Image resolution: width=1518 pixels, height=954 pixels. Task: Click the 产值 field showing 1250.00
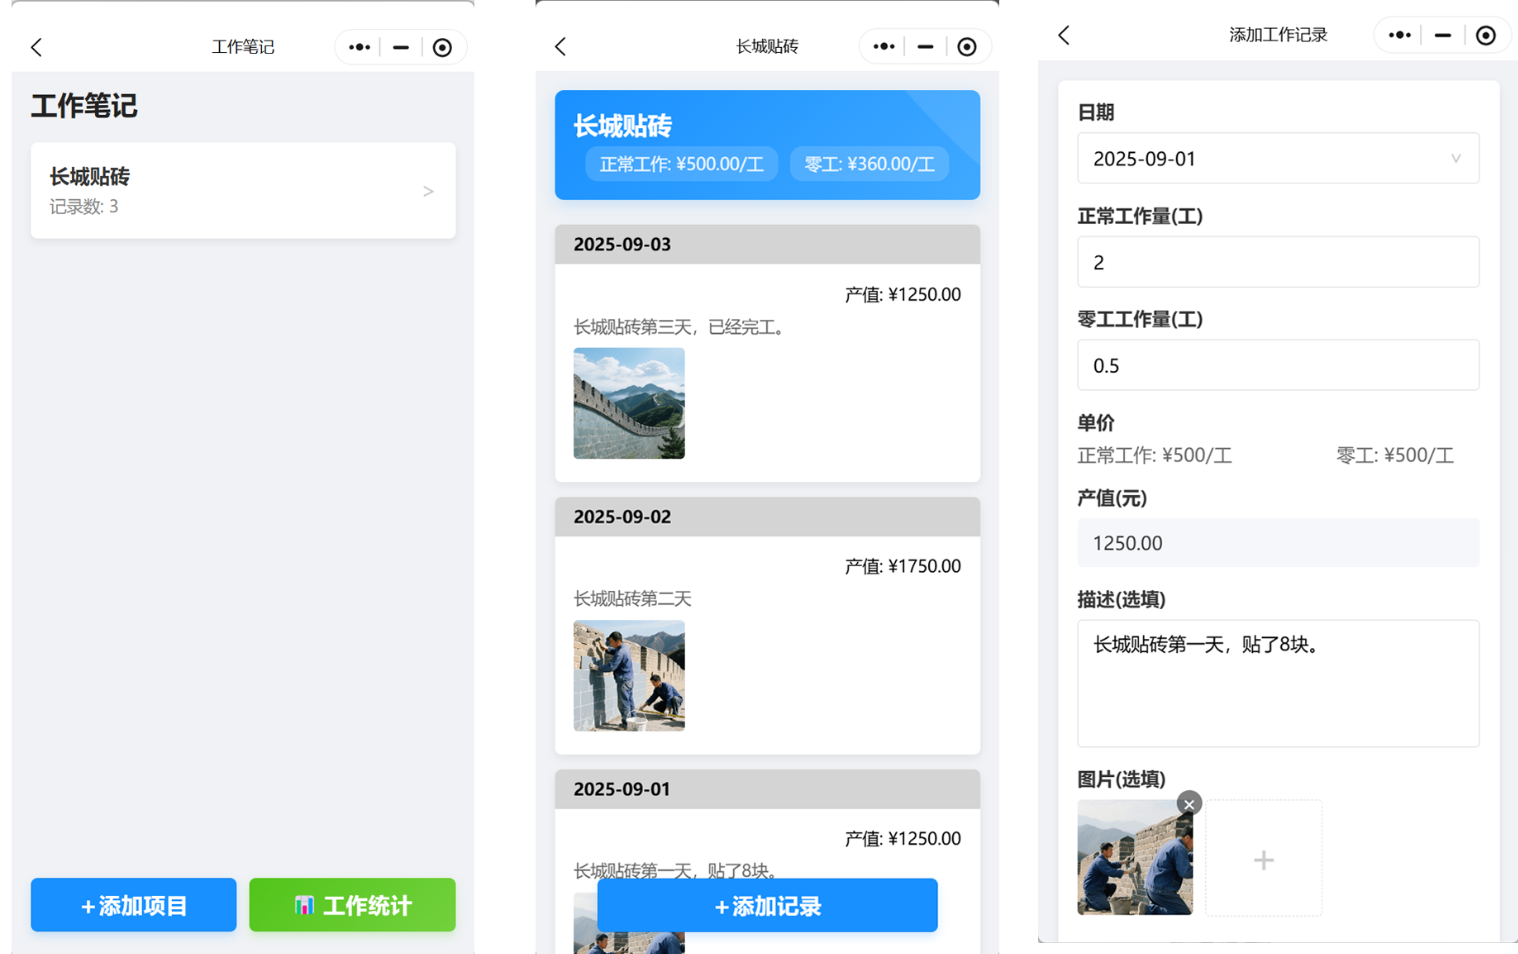1278,543
